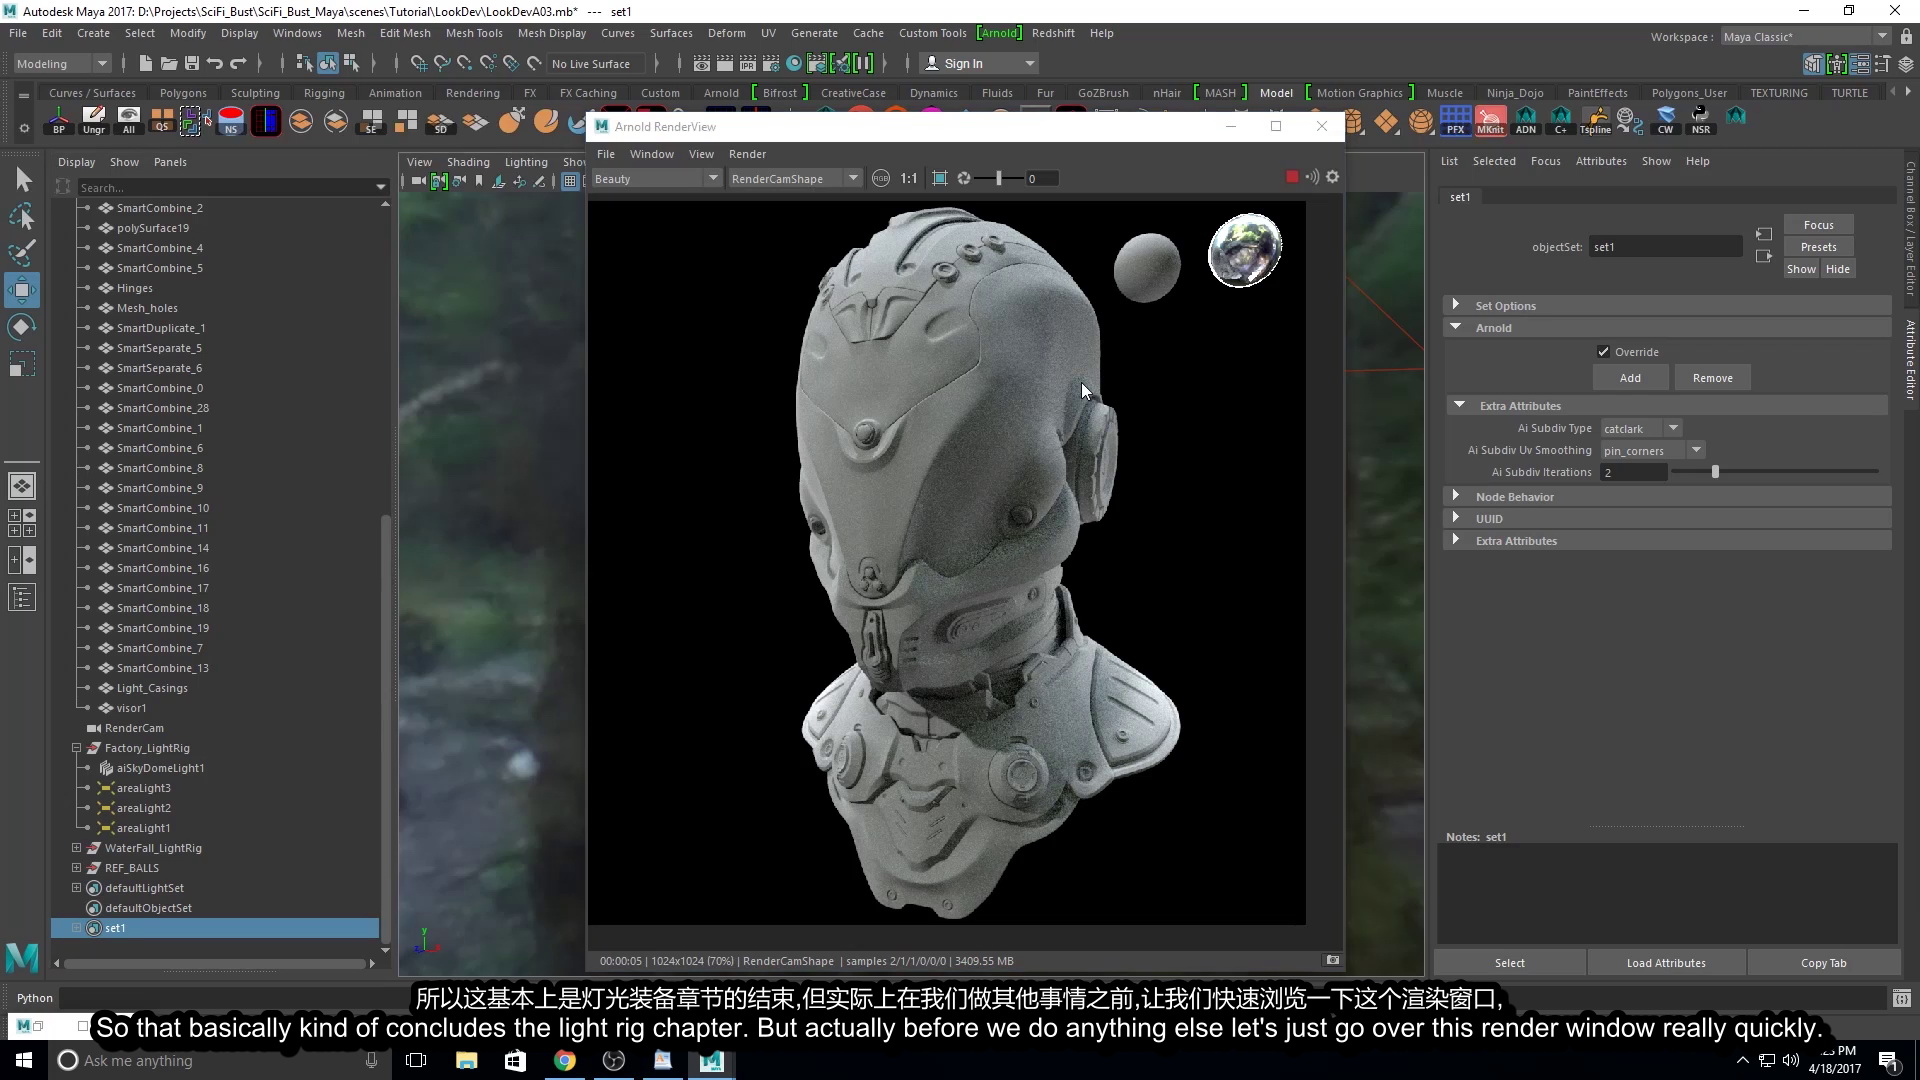This screenshot has height=1080, width=1920.
Task: Switch to the Polygons shelf tab
Action: click(x=183, y=93)
